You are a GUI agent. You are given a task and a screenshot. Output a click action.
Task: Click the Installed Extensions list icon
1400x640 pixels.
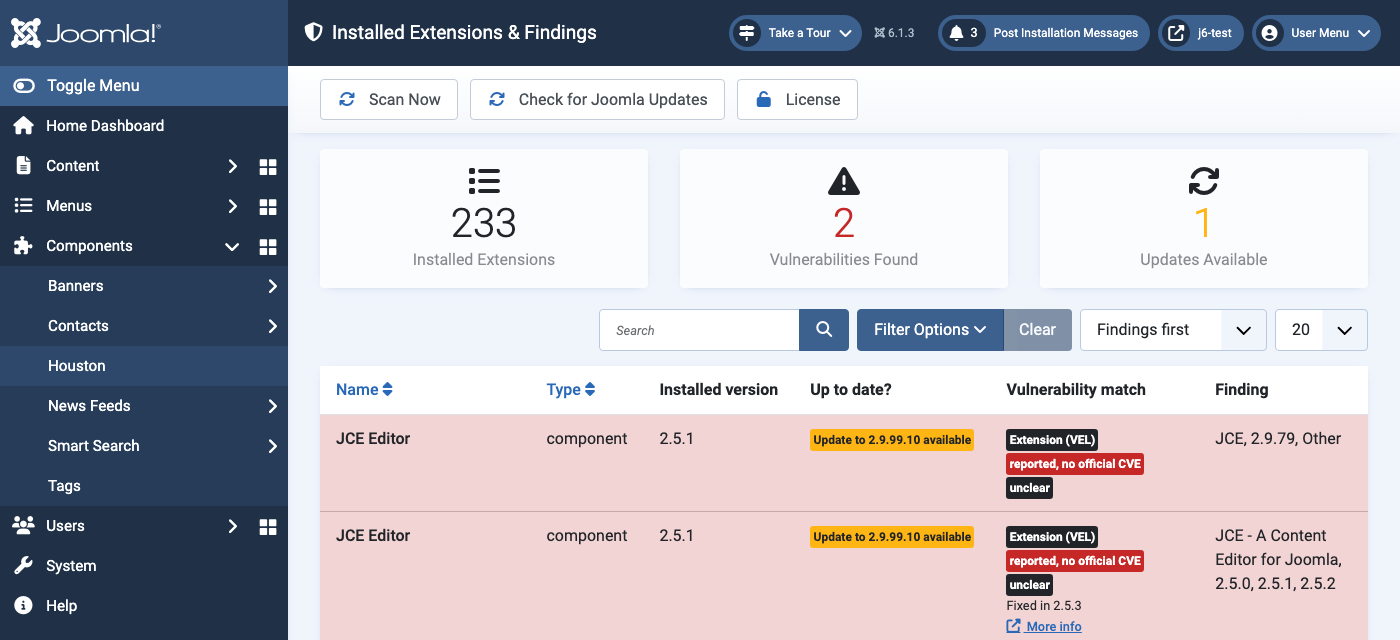(x=484, y=181)
